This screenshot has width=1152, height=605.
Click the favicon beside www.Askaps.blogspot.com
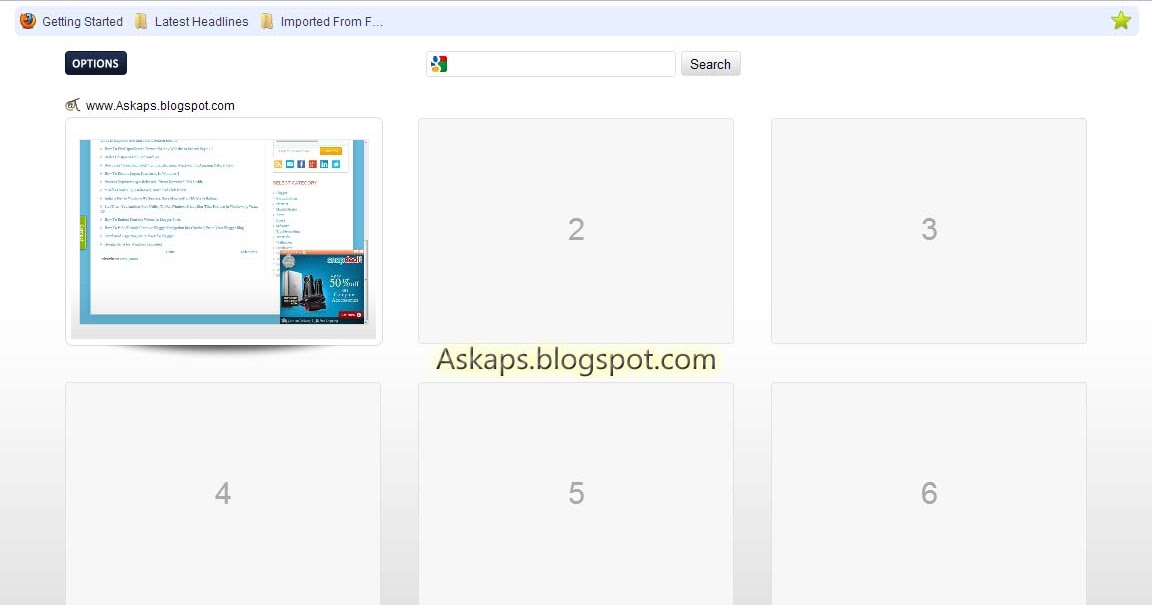pyautogui.click(x=72, y=104)
